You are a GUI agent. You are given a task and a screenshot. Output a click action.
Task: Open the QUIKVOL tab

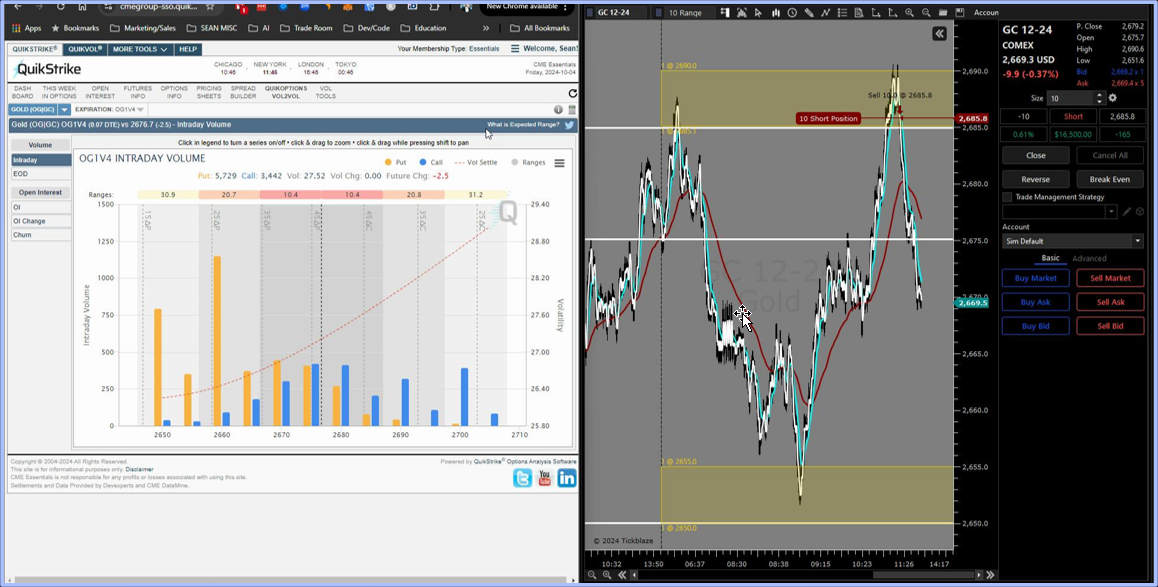tap(84, 49)
